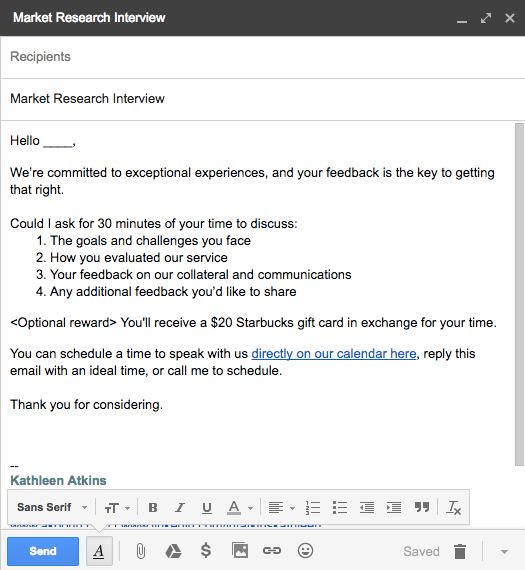Click the Recipients field
This screenshot has height=570, width=525.
click(x=262, y=57)
